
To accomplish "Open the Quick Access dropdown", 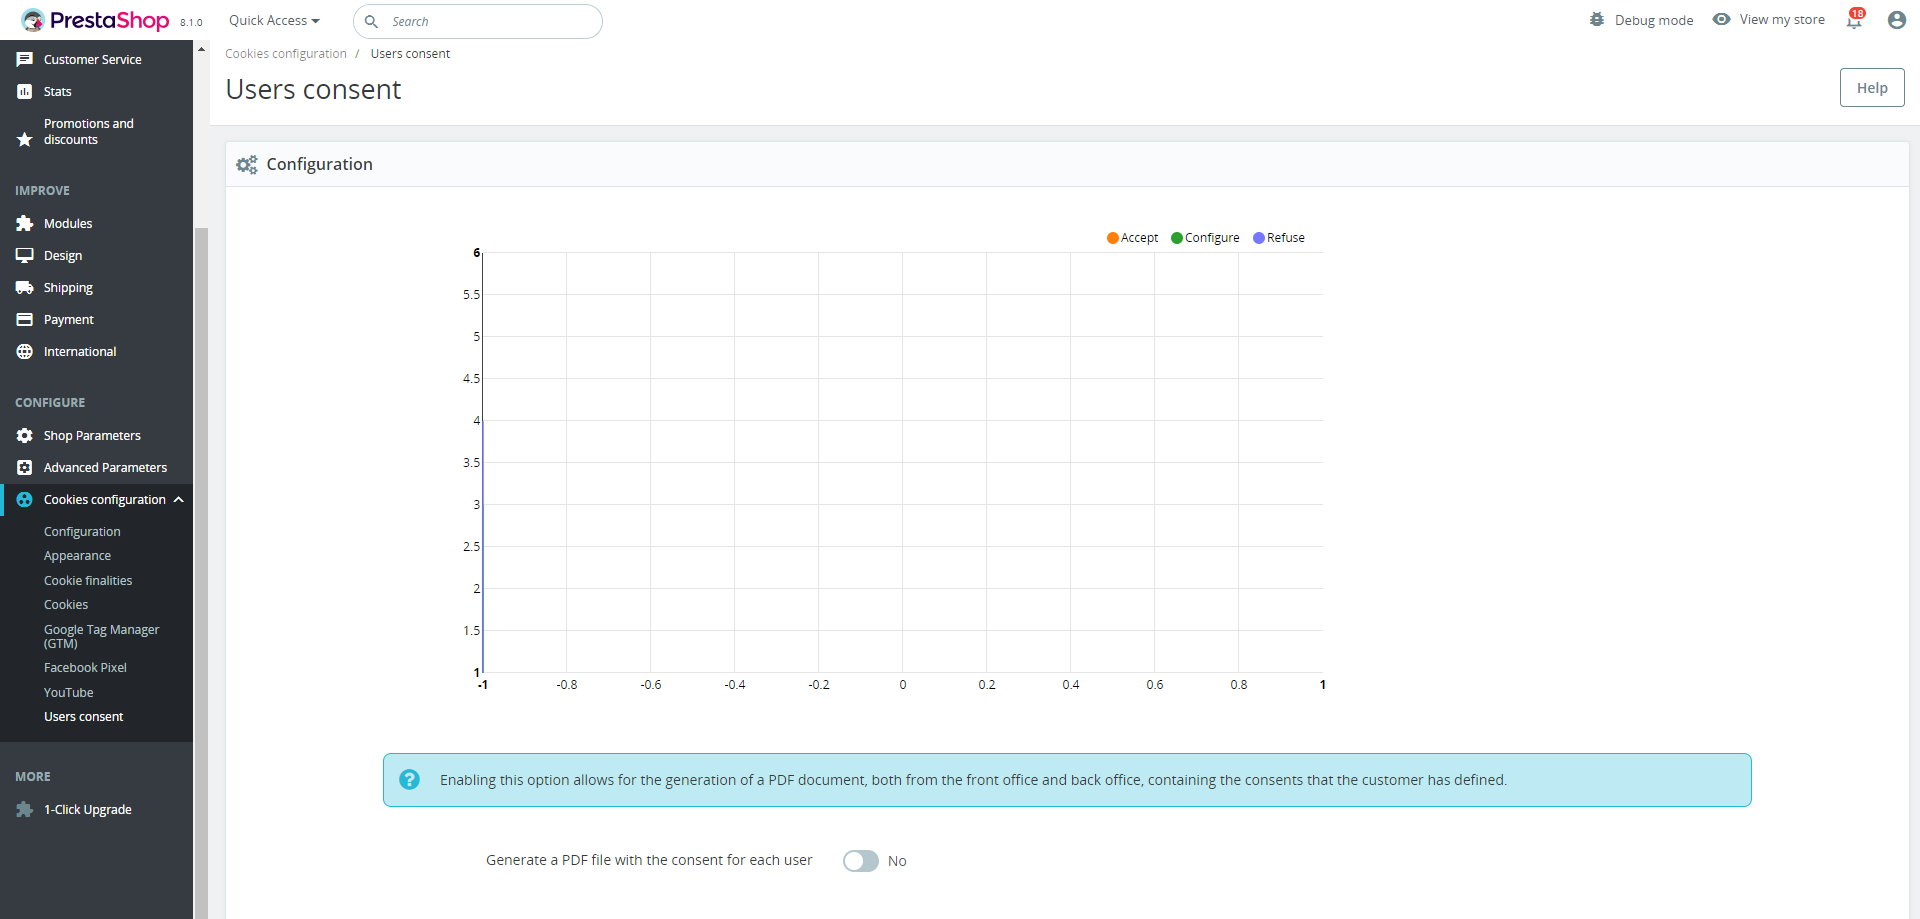I will click(274, 21).
